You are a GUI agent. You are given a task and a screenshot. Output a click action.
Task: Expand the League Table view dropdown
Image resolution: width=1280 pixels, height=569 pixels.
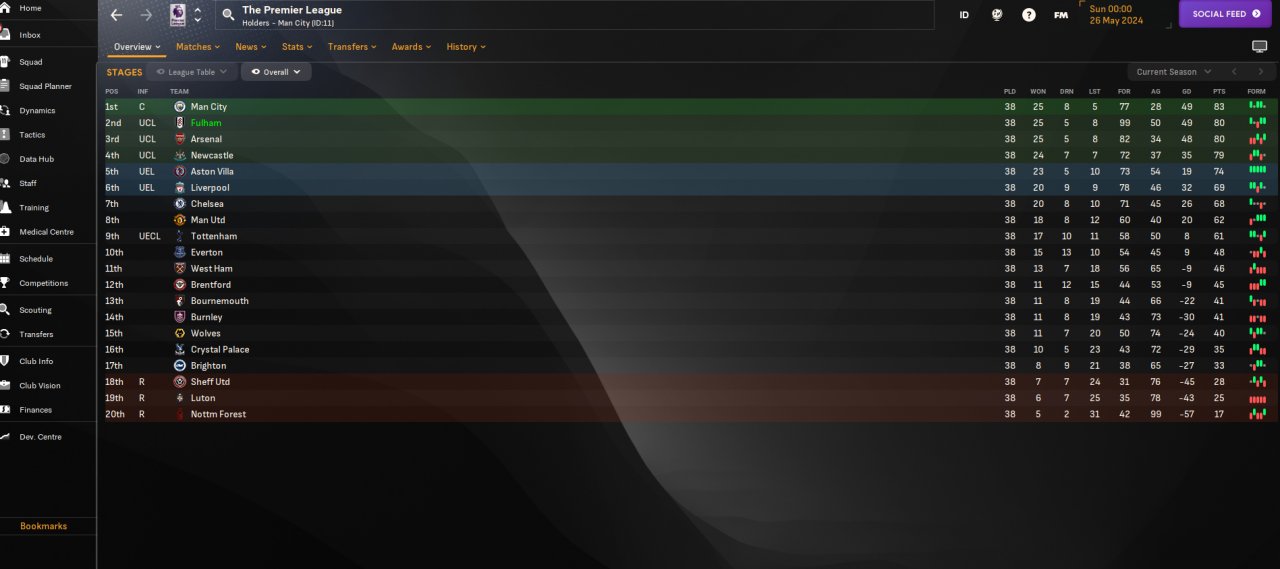(x=192, y=72)
